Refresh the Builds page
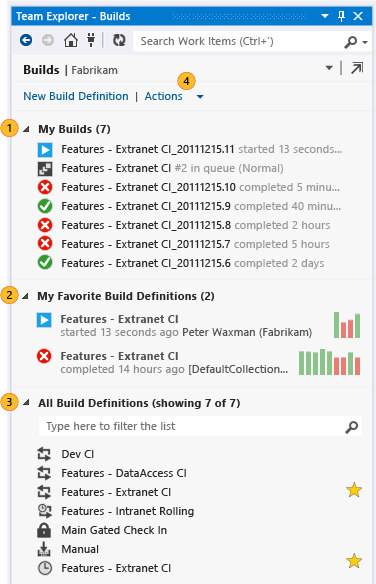Viewport: 376px width, 584px height. [119, 40]
